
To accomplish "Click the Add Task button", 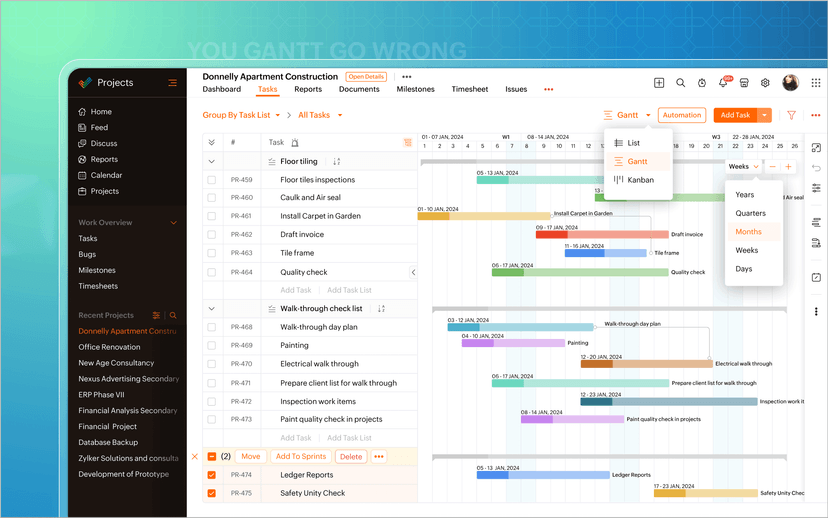I will 736,115.
